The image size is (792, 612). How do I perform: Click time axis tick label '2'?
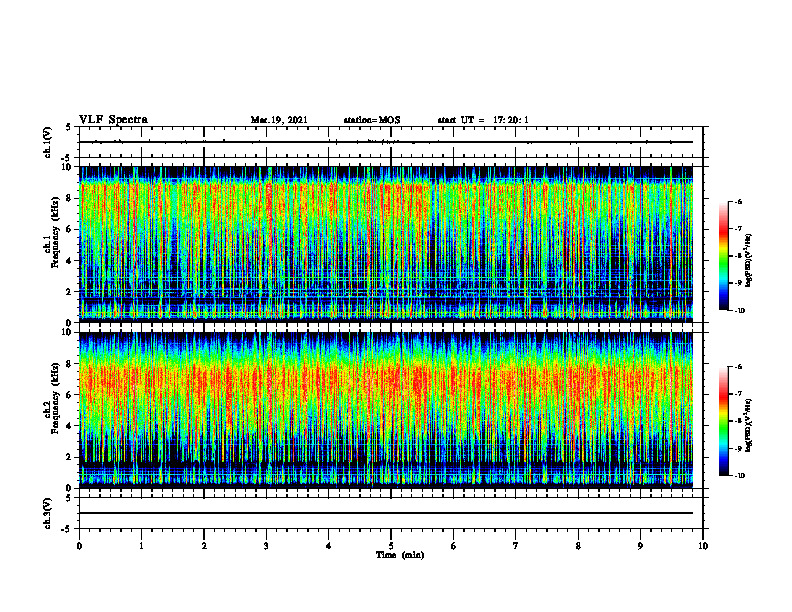pos(204,546)
